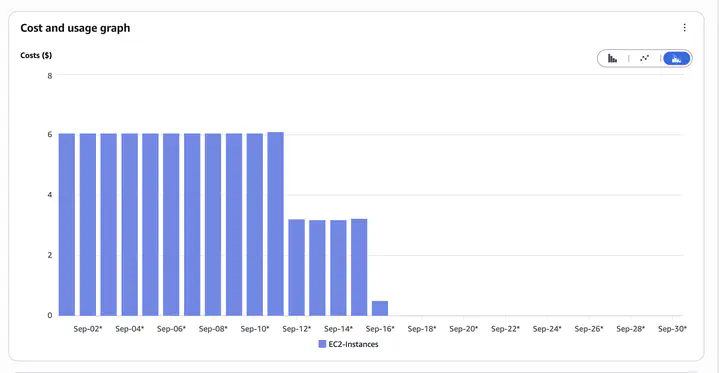The width and height of the screenshot is (720, 373).
Task: Click the Sep-30* axis label
Action: pyautogui.click(x=672, y=329)
